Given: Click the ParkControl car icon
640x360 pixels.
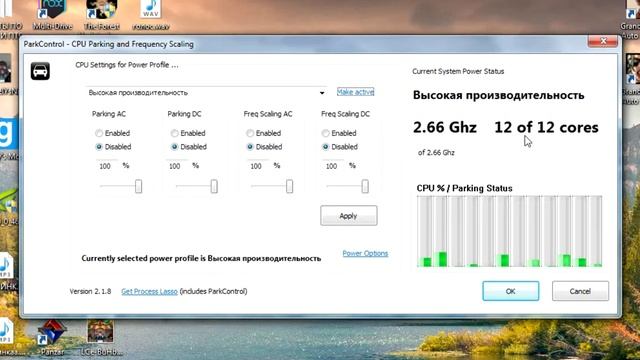Looking at the screenshot, I should coord(40,71).
